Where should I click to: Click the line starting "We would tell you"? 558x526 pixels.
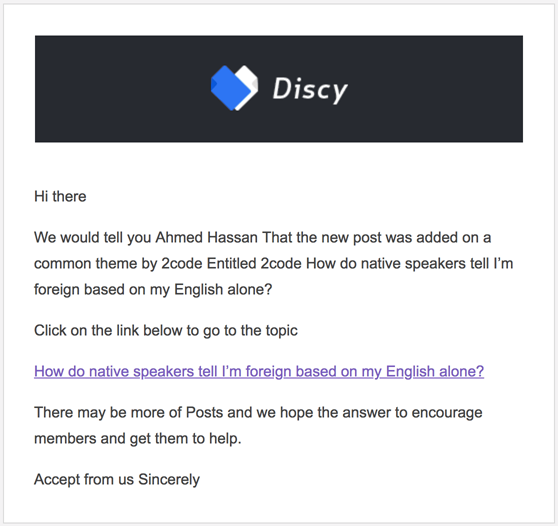263,238
